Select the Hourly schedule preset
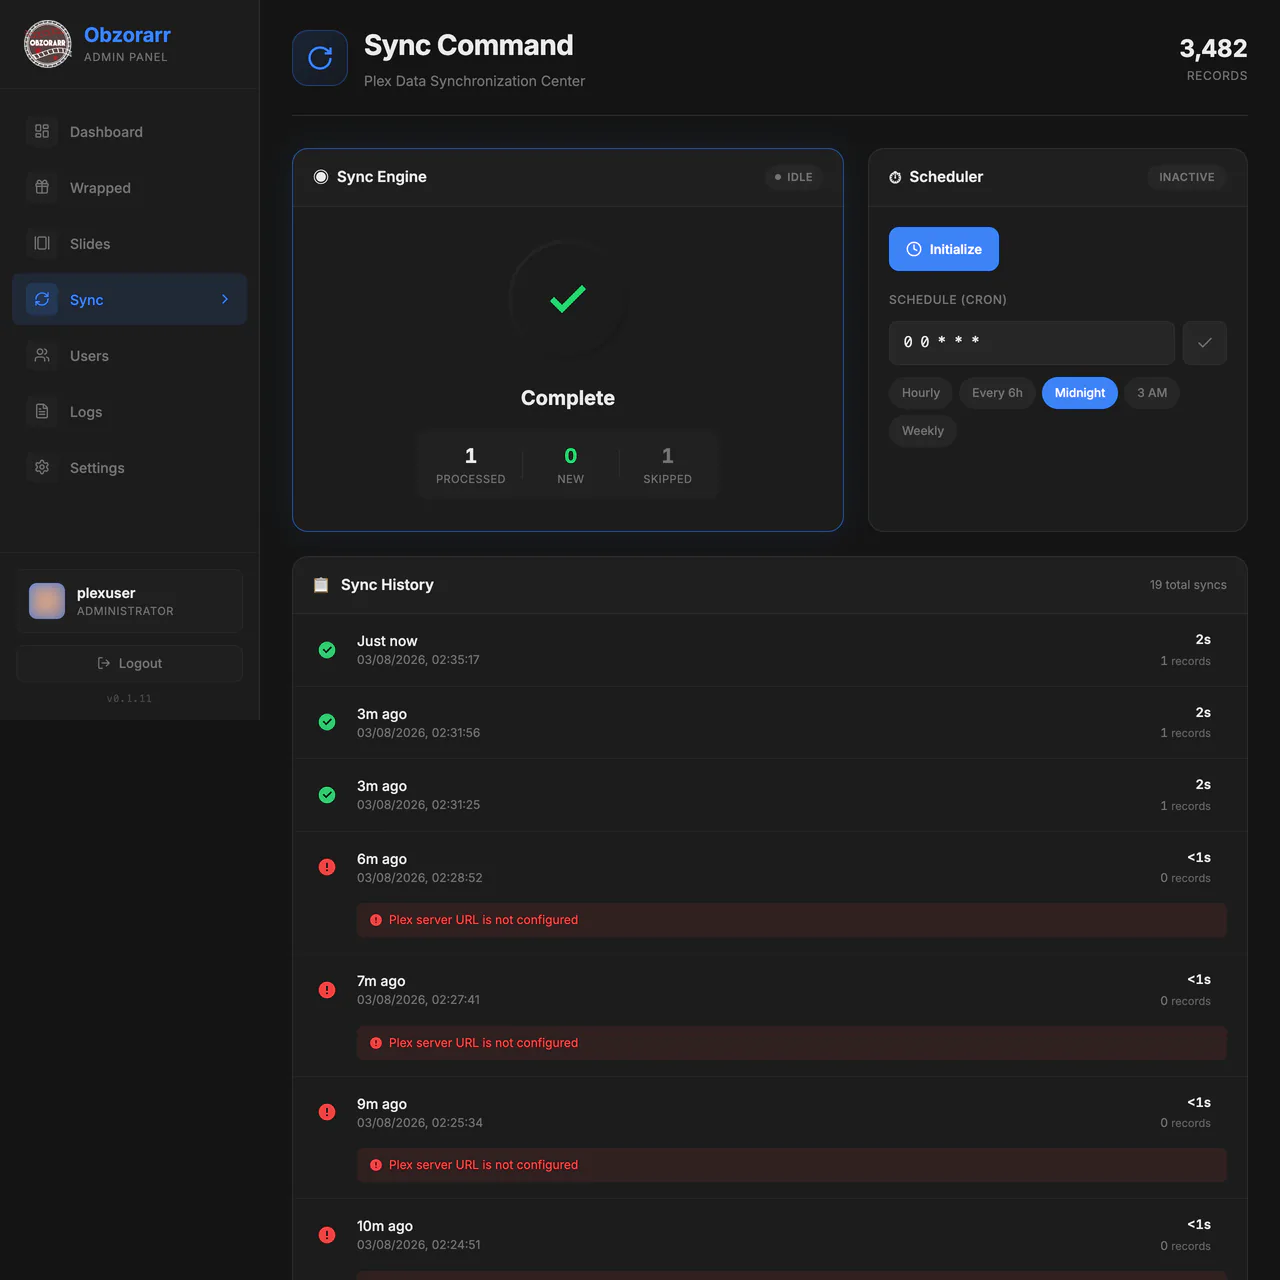This screenshot has width=1280, height=1280. click(x=921, y=393)
